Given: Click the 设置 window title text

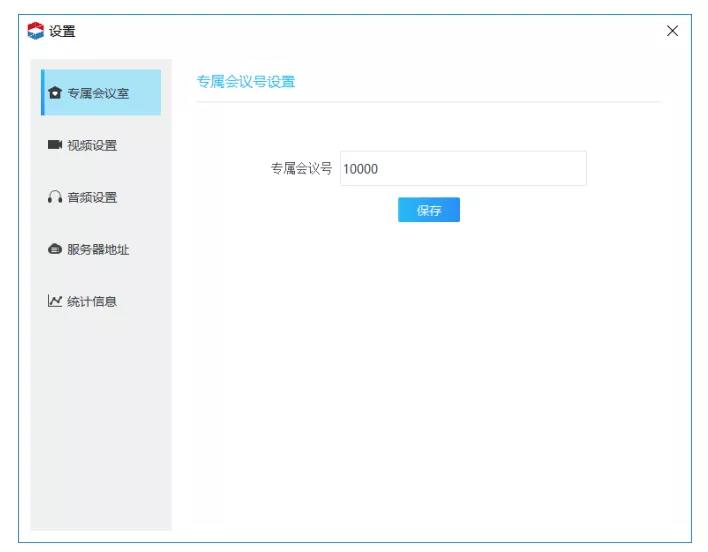Looking at the screenshot, I should pyautogui.click(x=62, y=31).
